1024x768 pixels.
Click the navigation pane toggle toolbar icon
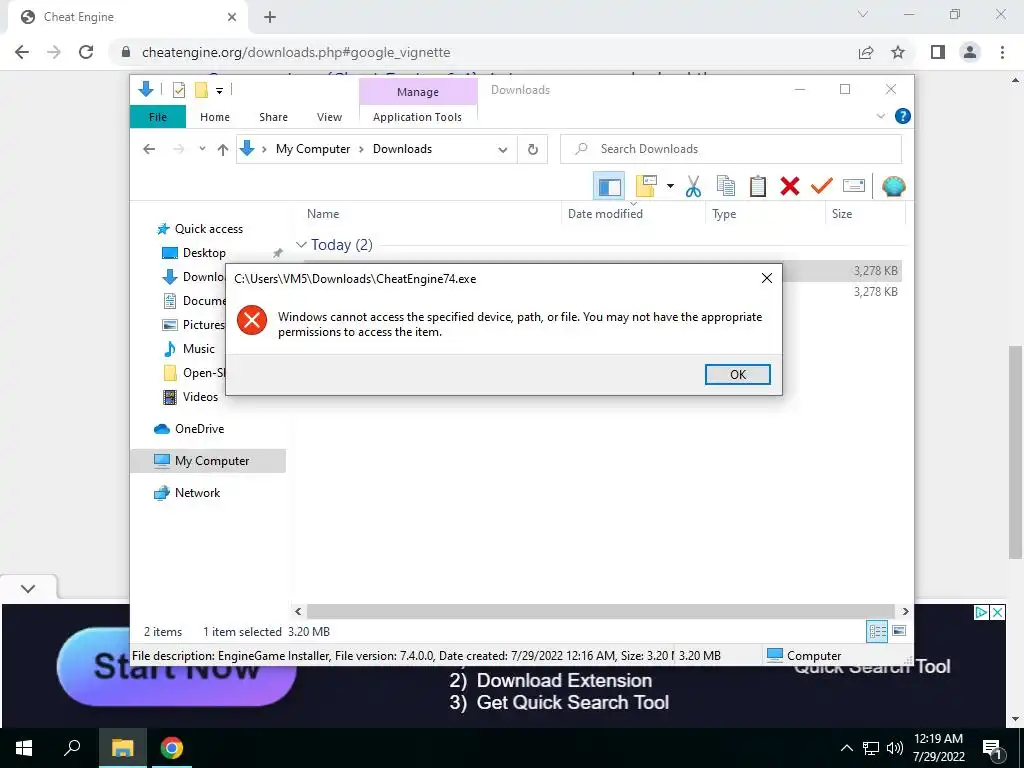(x=609, y=187)
